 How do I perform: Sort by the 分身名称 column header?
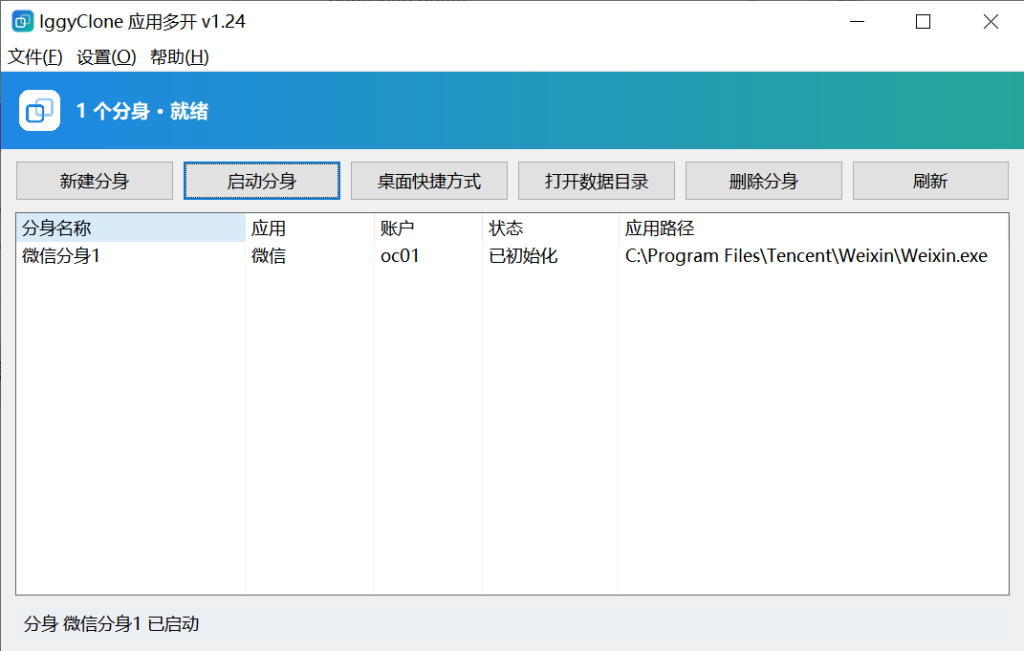click(x=131, y=228)
